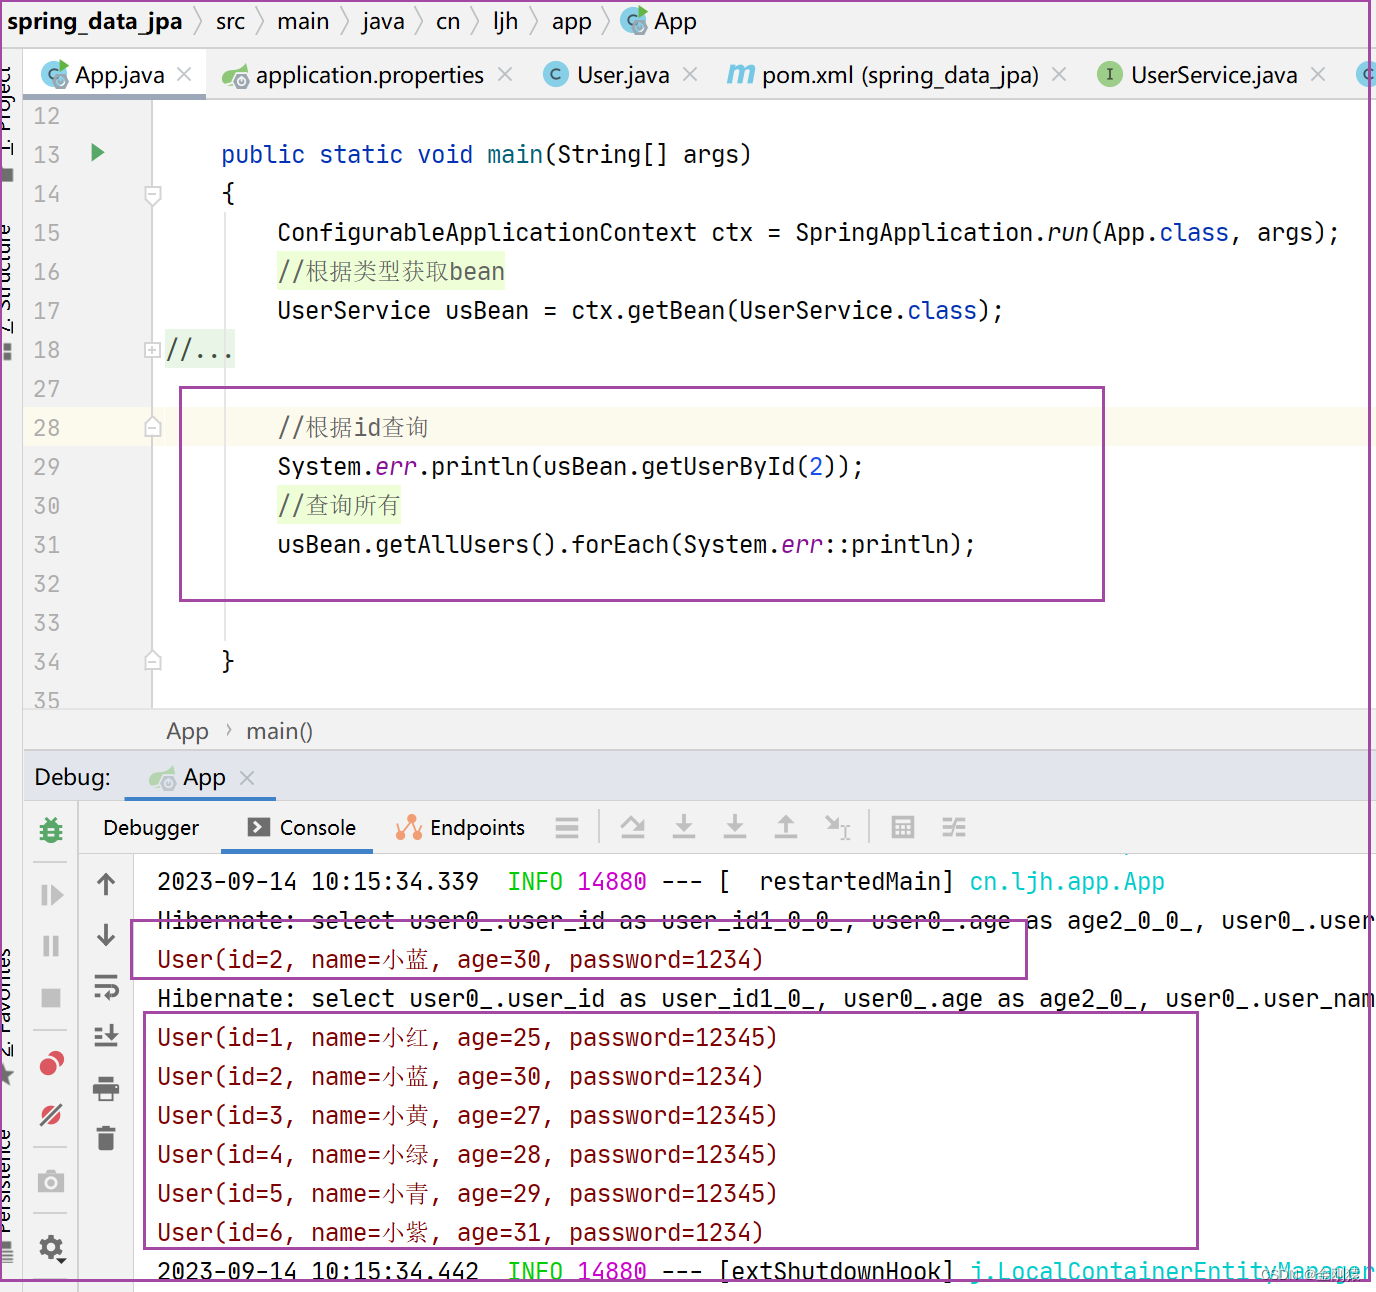This screenshot has width=1376, height=1292.
Task: Rerun App with the green bug icon
Action: [51, 829]
